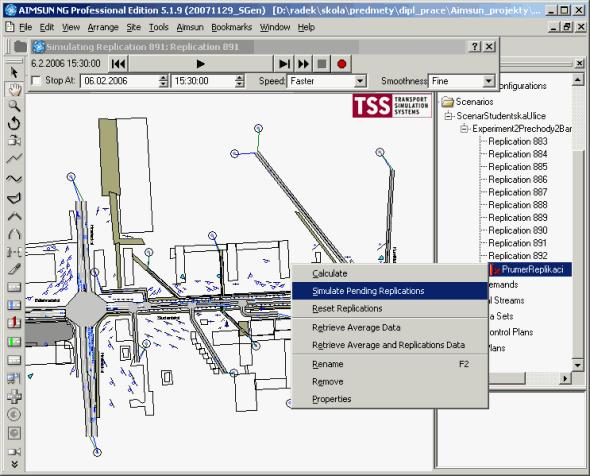Collapse the ScenarStudentskaUlice tree node
This screenshot has width=590, height=476.
pyautogui.click(x=448, y=116)
